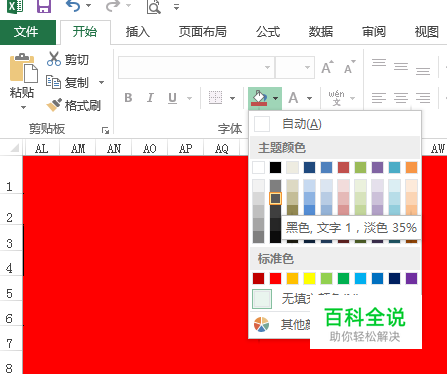The height and width of the screenshot is (374, 447).
Task: Expand the 粘贴 options arrow
Action: 23,107
